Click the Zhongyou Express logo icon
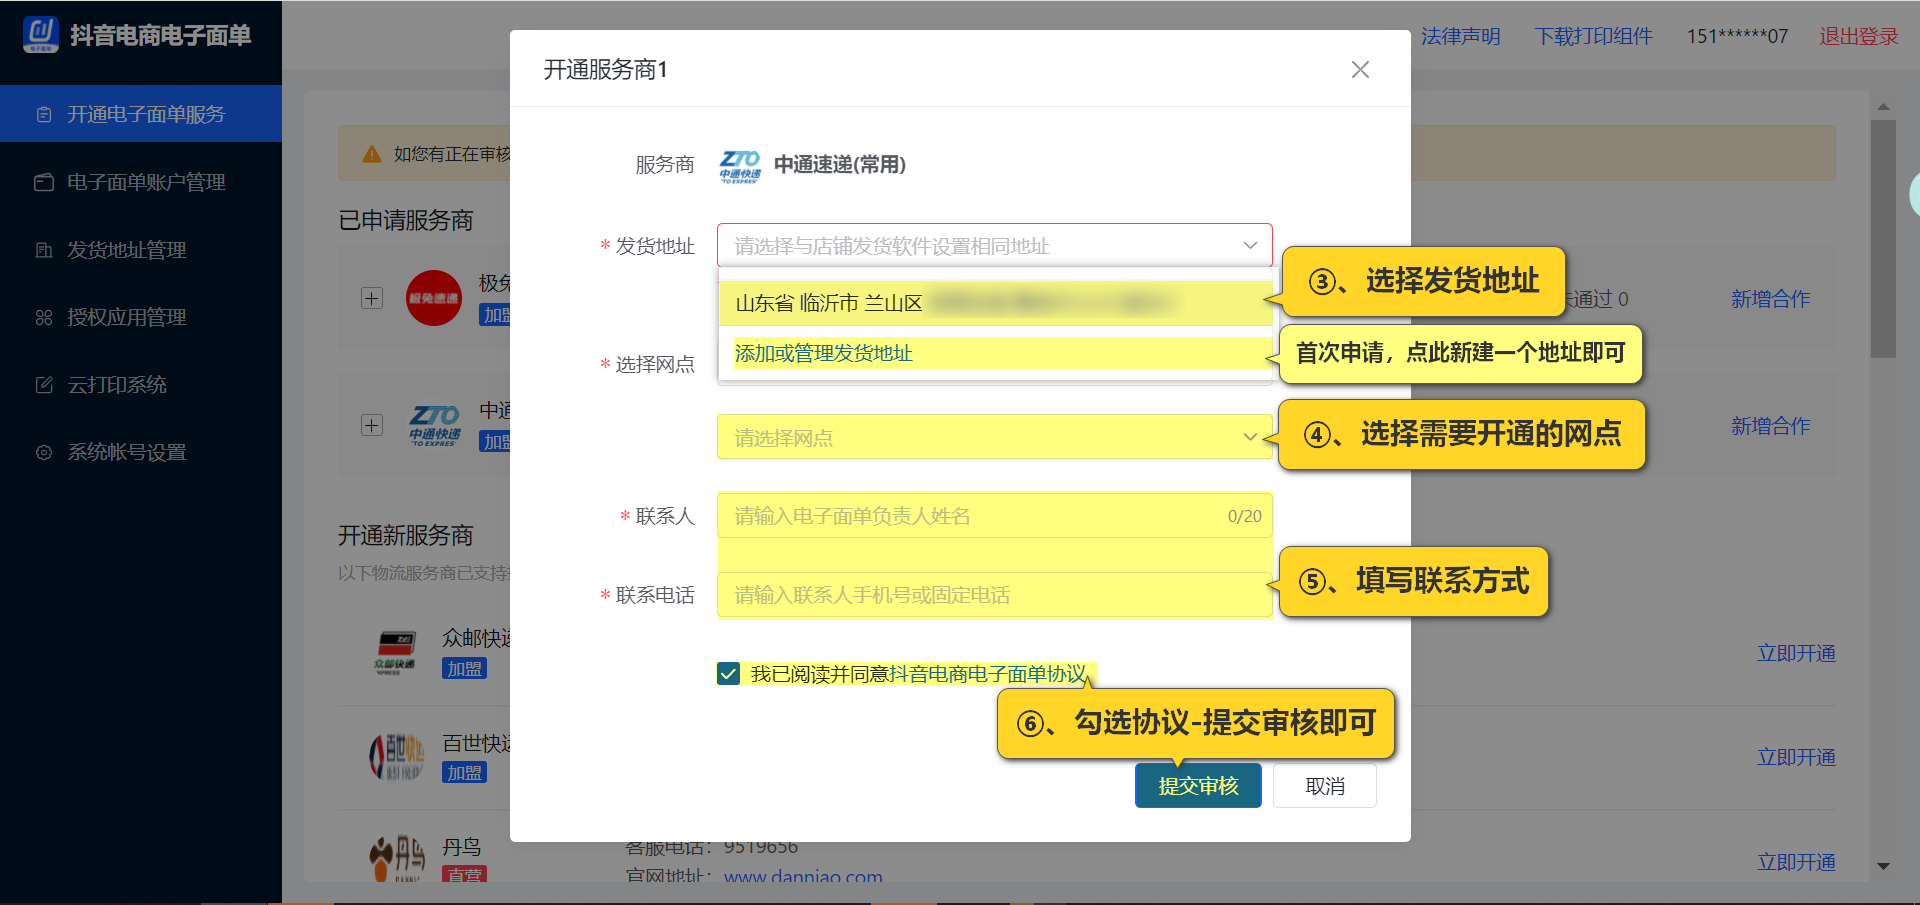Image resolution: width=1920 pixels, height=905 pixels. [395, 653]
